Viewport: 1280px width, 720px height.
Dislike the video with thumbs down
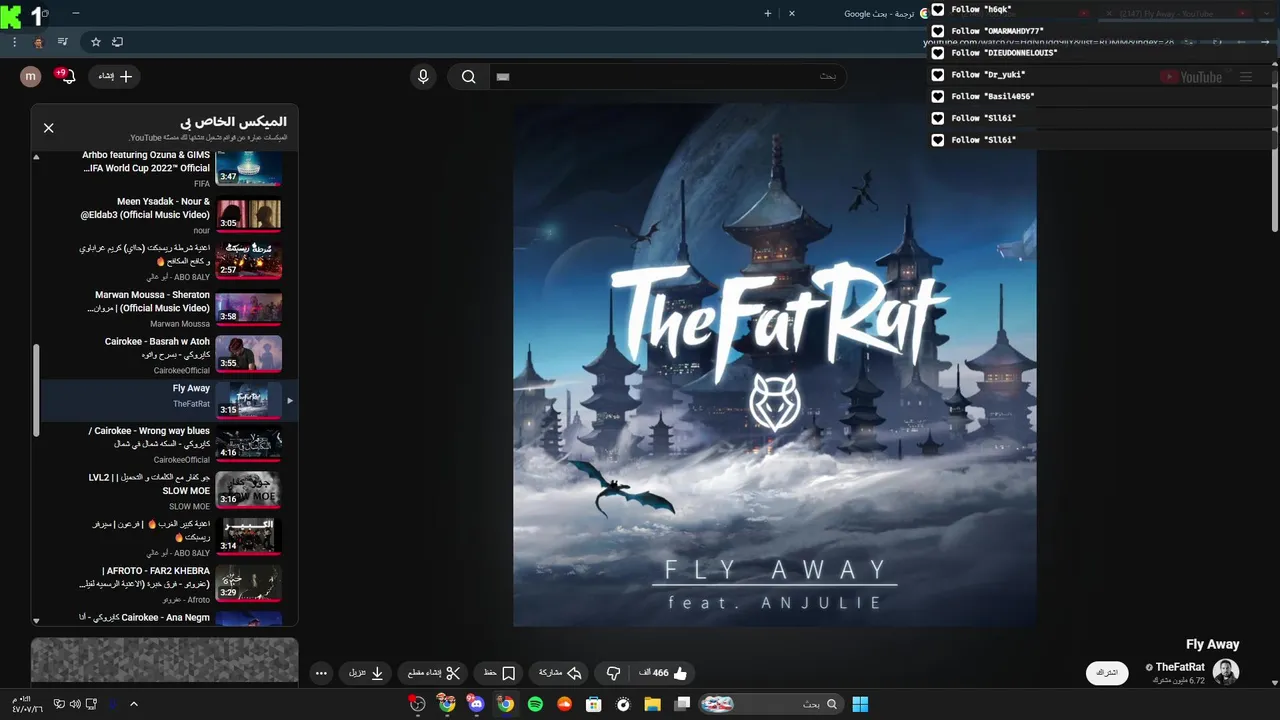point(614,673)
